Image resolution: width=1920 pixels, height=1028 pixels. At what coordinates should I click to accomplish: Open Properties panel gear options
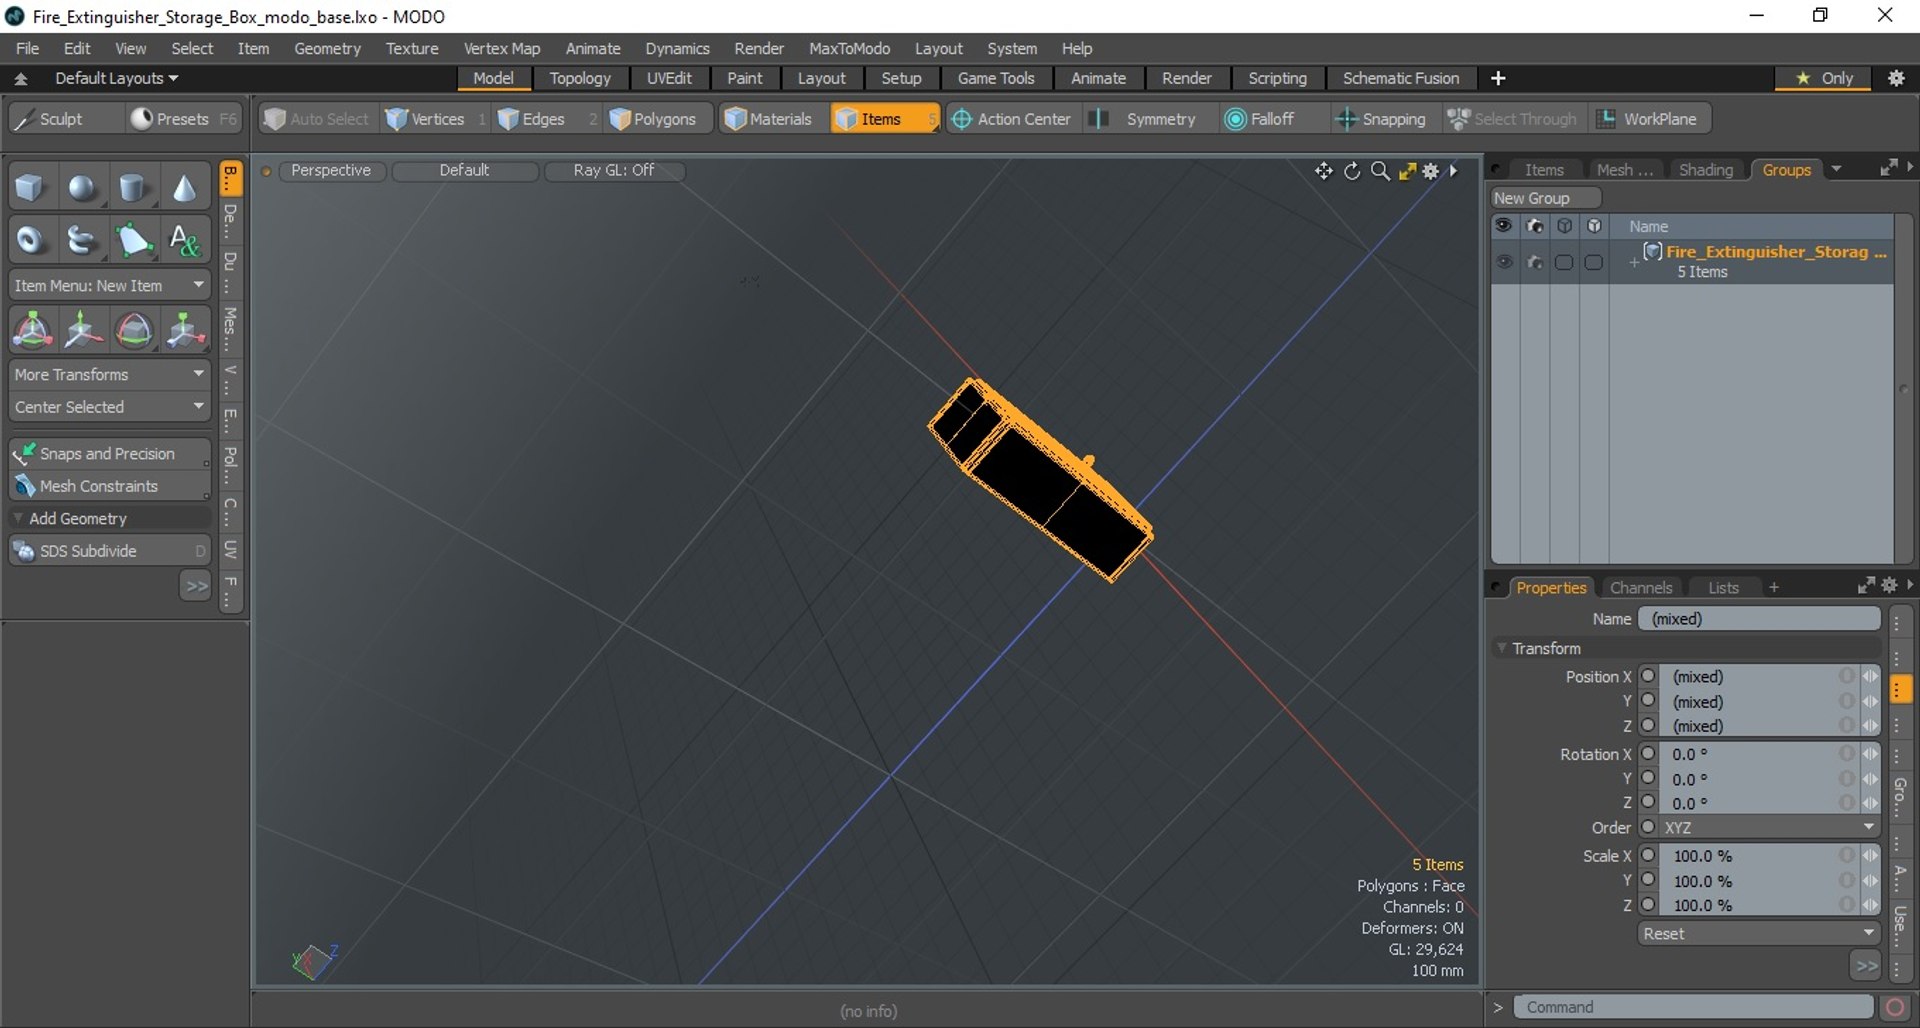pyautogui.click(x=1889, y=585)
